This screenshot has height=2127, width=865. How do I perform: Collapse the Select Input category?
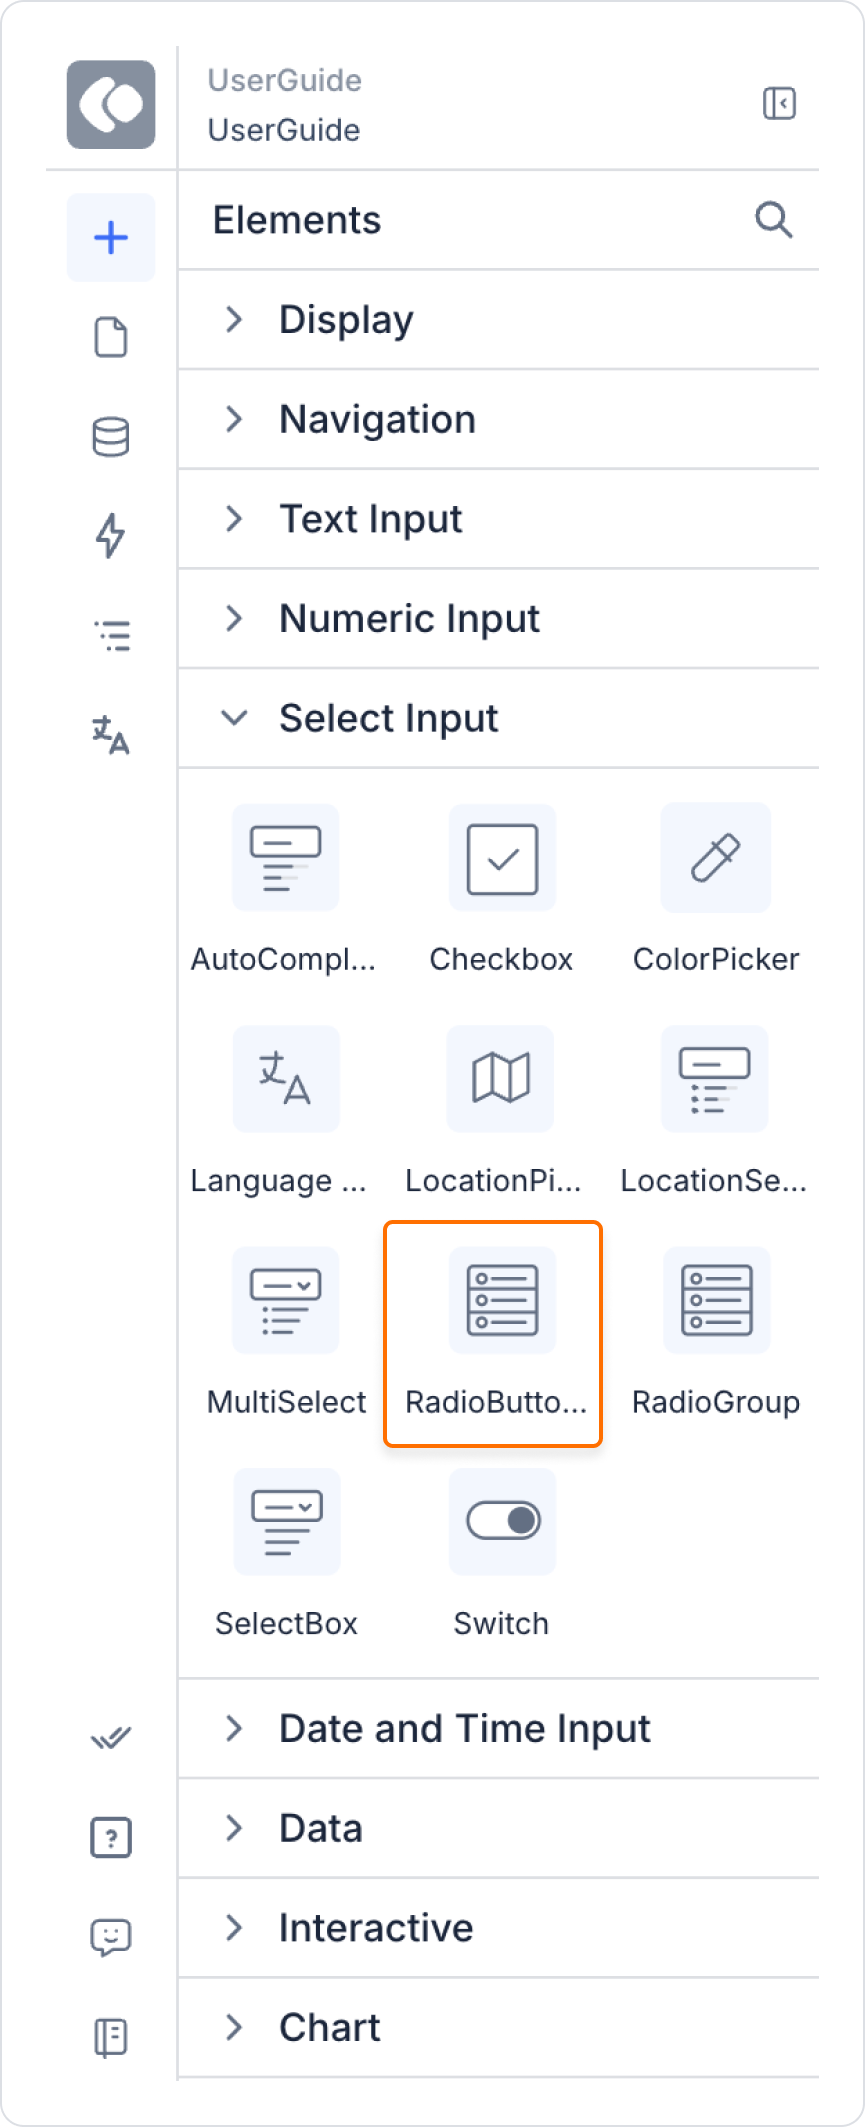[498, 718]
